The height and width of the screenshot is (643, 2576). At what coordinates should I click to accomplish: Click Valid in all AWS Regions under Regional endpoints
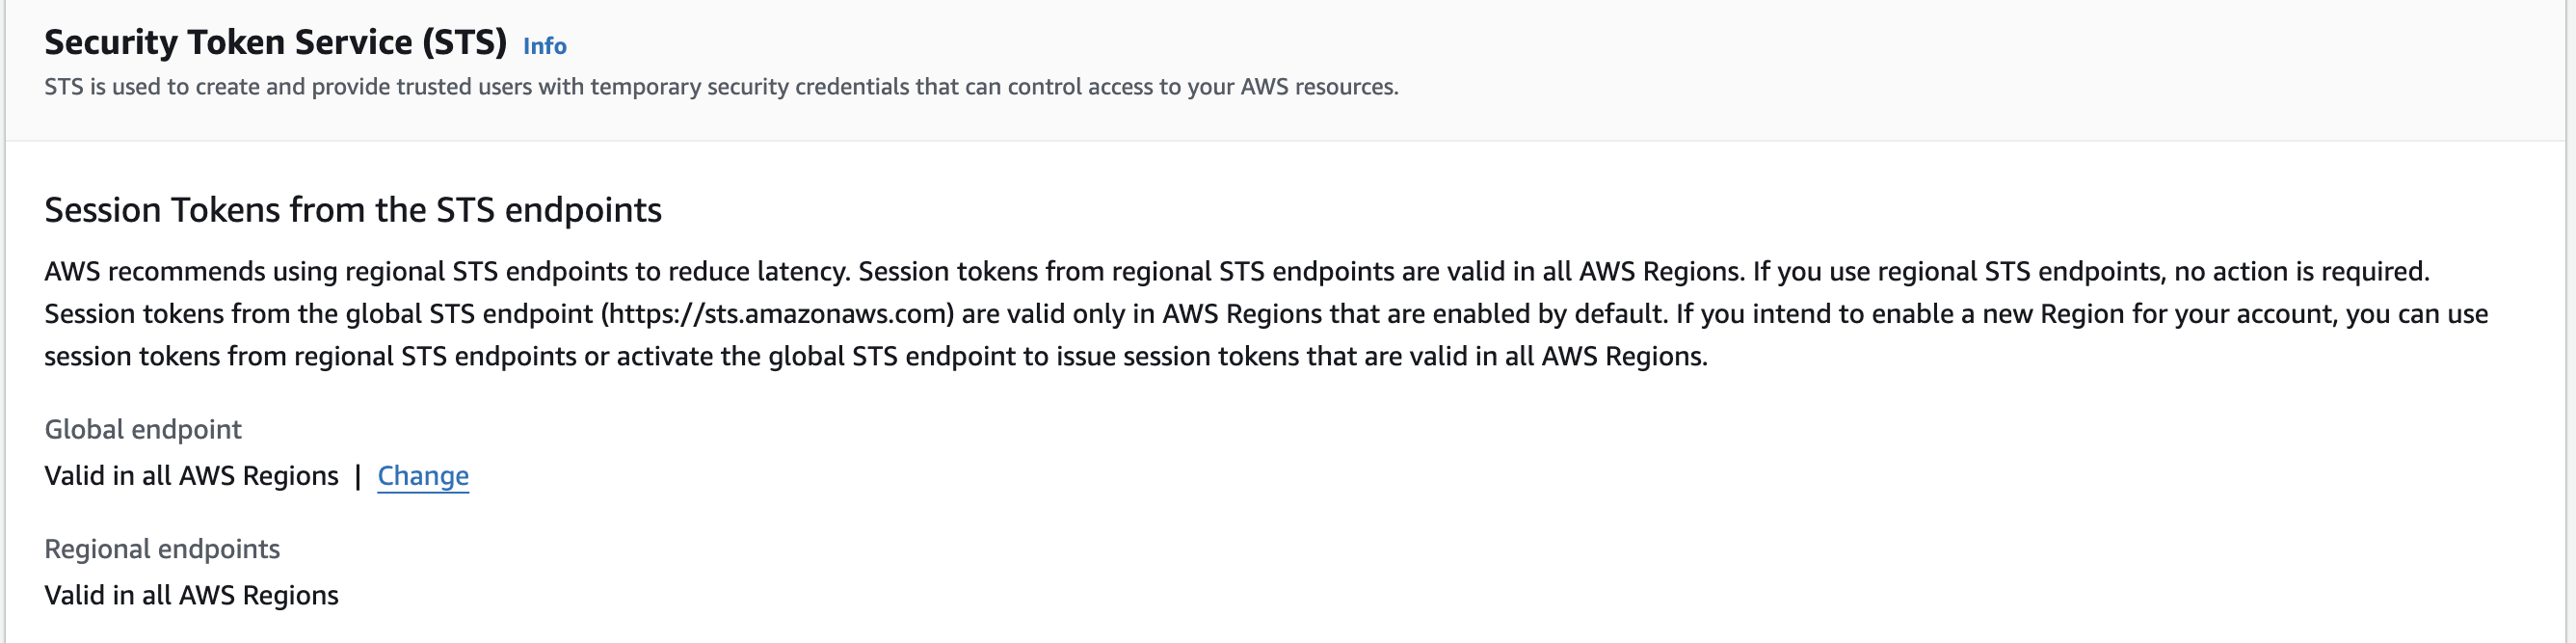coord(191,596)
